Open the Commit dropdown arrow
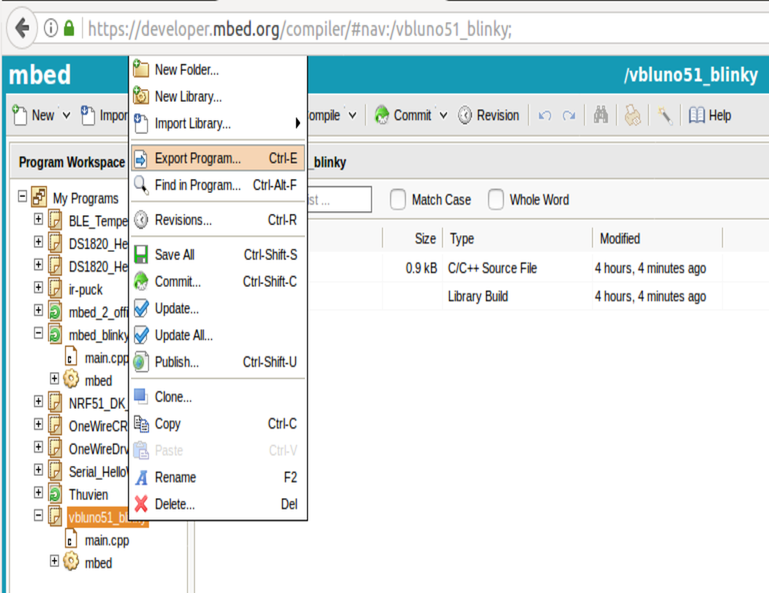 pos(443,115)
